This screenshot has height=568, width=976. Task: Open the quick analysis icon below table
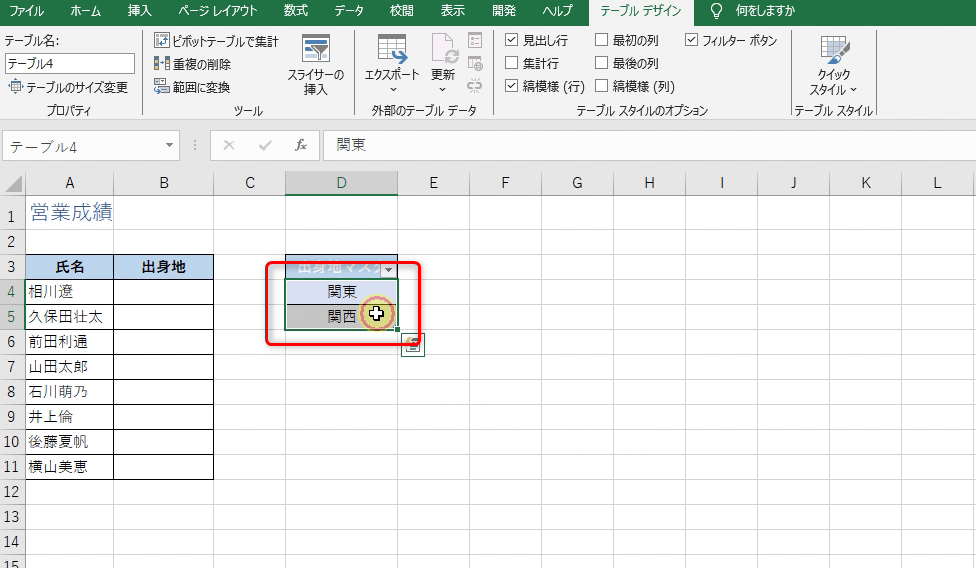tap(413, 345)
